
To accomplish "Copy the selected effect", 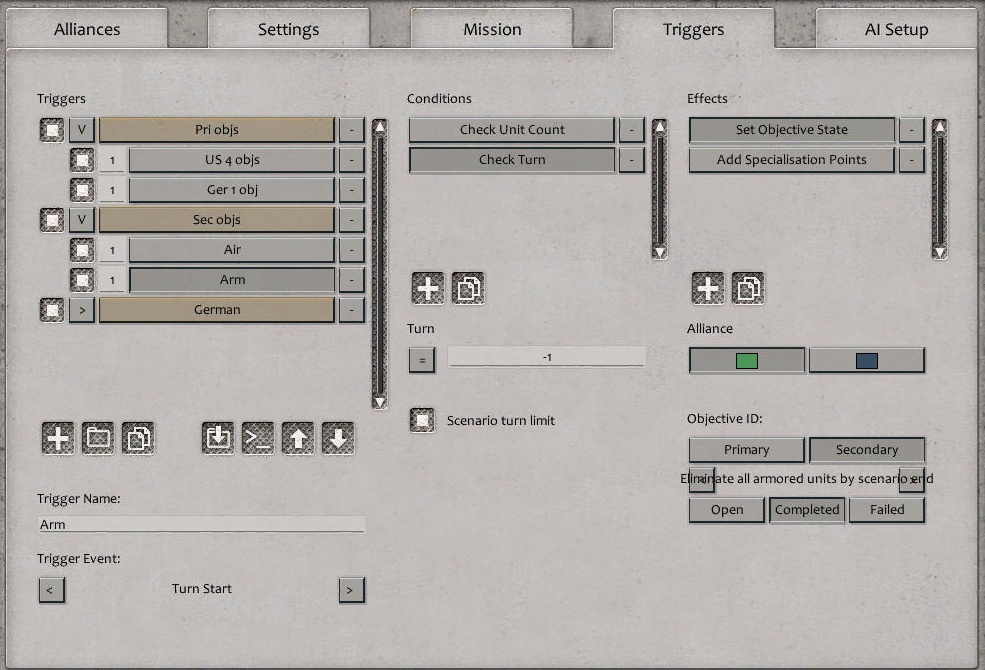I will [748, 288].
